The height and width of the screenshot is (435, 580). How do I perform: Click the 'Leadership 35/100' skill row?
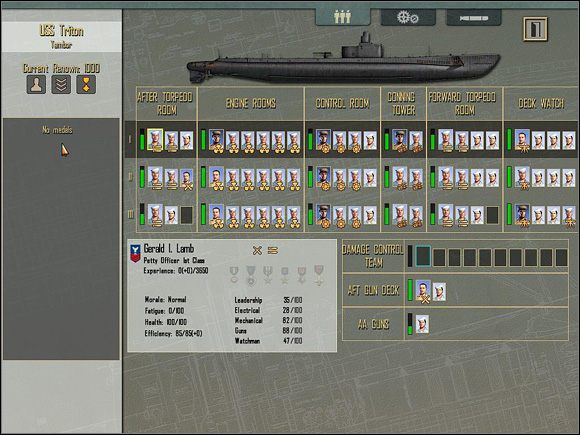(x=268, y=300)
